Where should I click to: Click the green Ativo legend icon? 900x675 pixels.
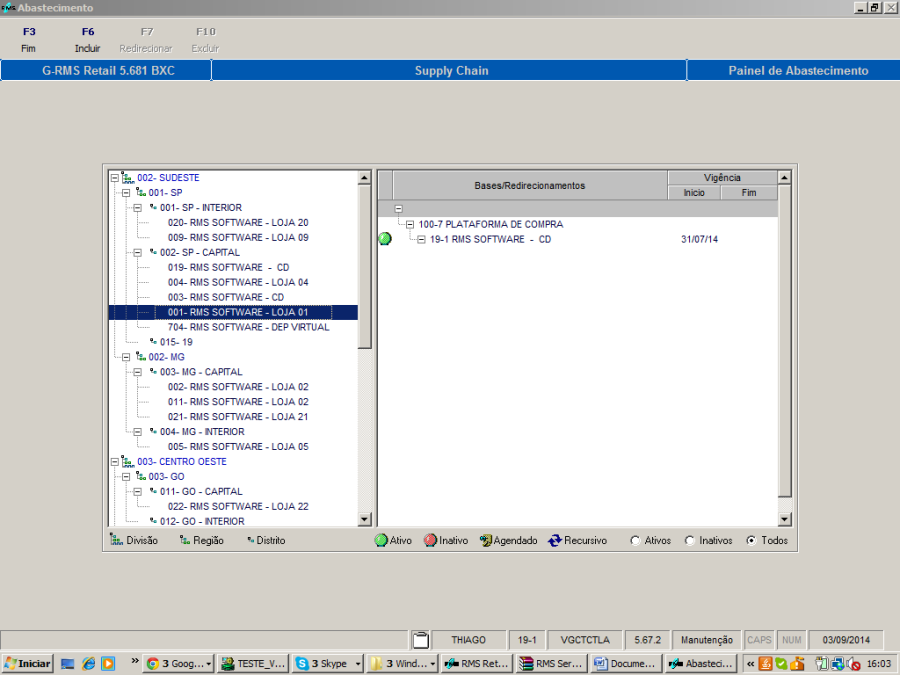(x=381, y=540)
